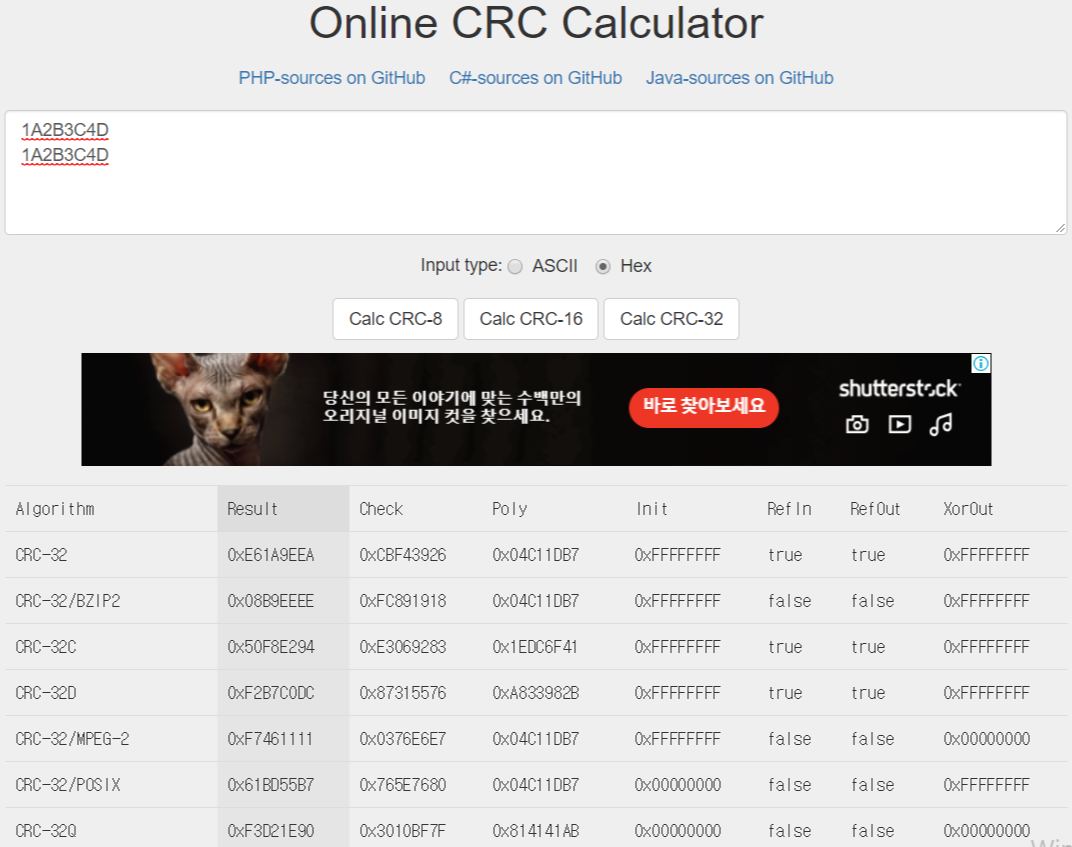The image size is (1072, 847).
Task: Click the CRC-32/POSIX algorithm name
Action: point(68,785)
